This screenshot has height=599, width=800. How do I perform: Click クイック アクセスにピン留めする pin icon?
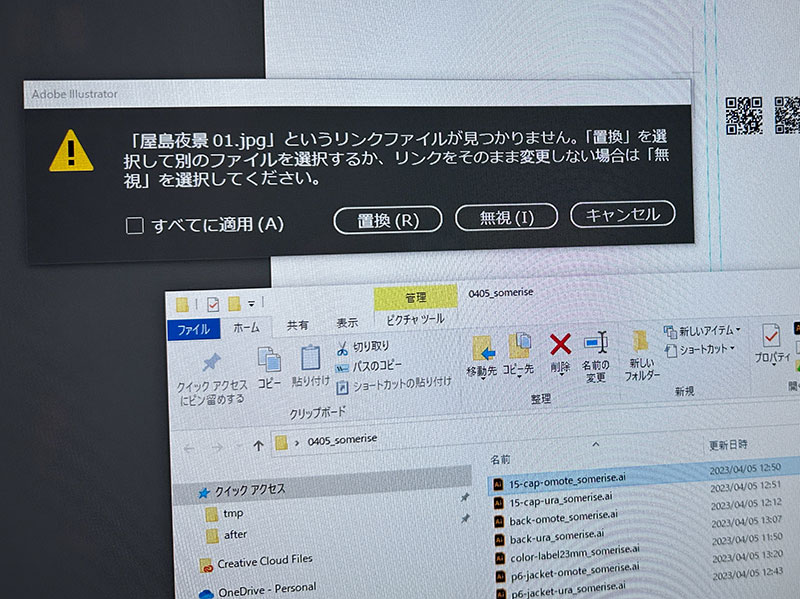coord(211,362)
